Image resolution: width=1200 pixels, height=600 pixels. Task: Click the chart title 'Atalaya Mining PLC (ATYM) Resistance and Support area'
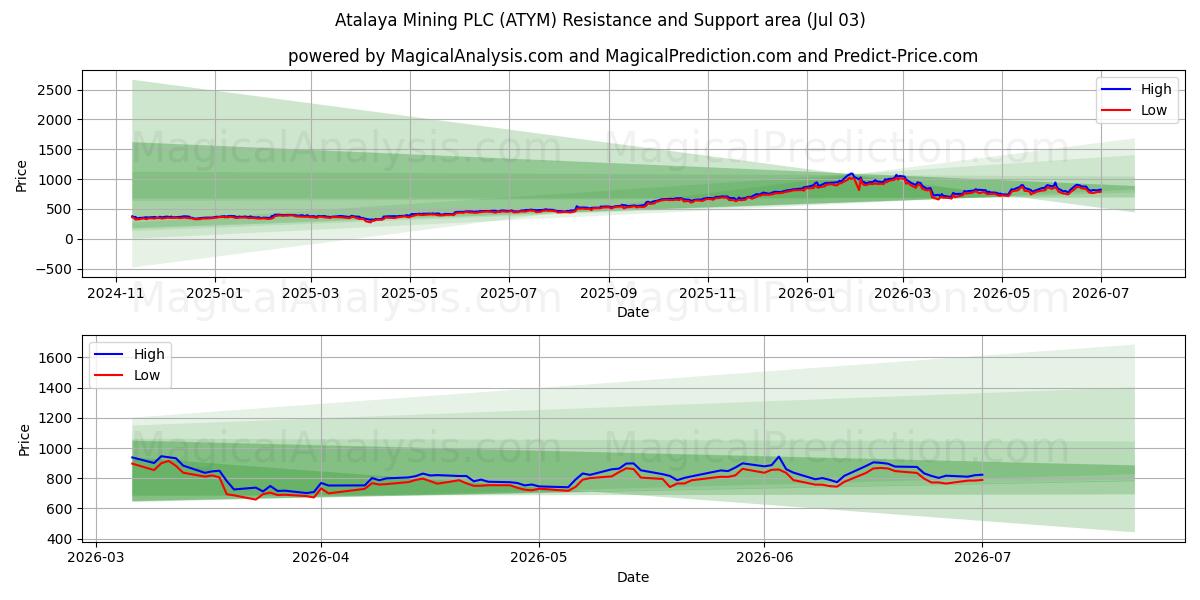(602, 20)
